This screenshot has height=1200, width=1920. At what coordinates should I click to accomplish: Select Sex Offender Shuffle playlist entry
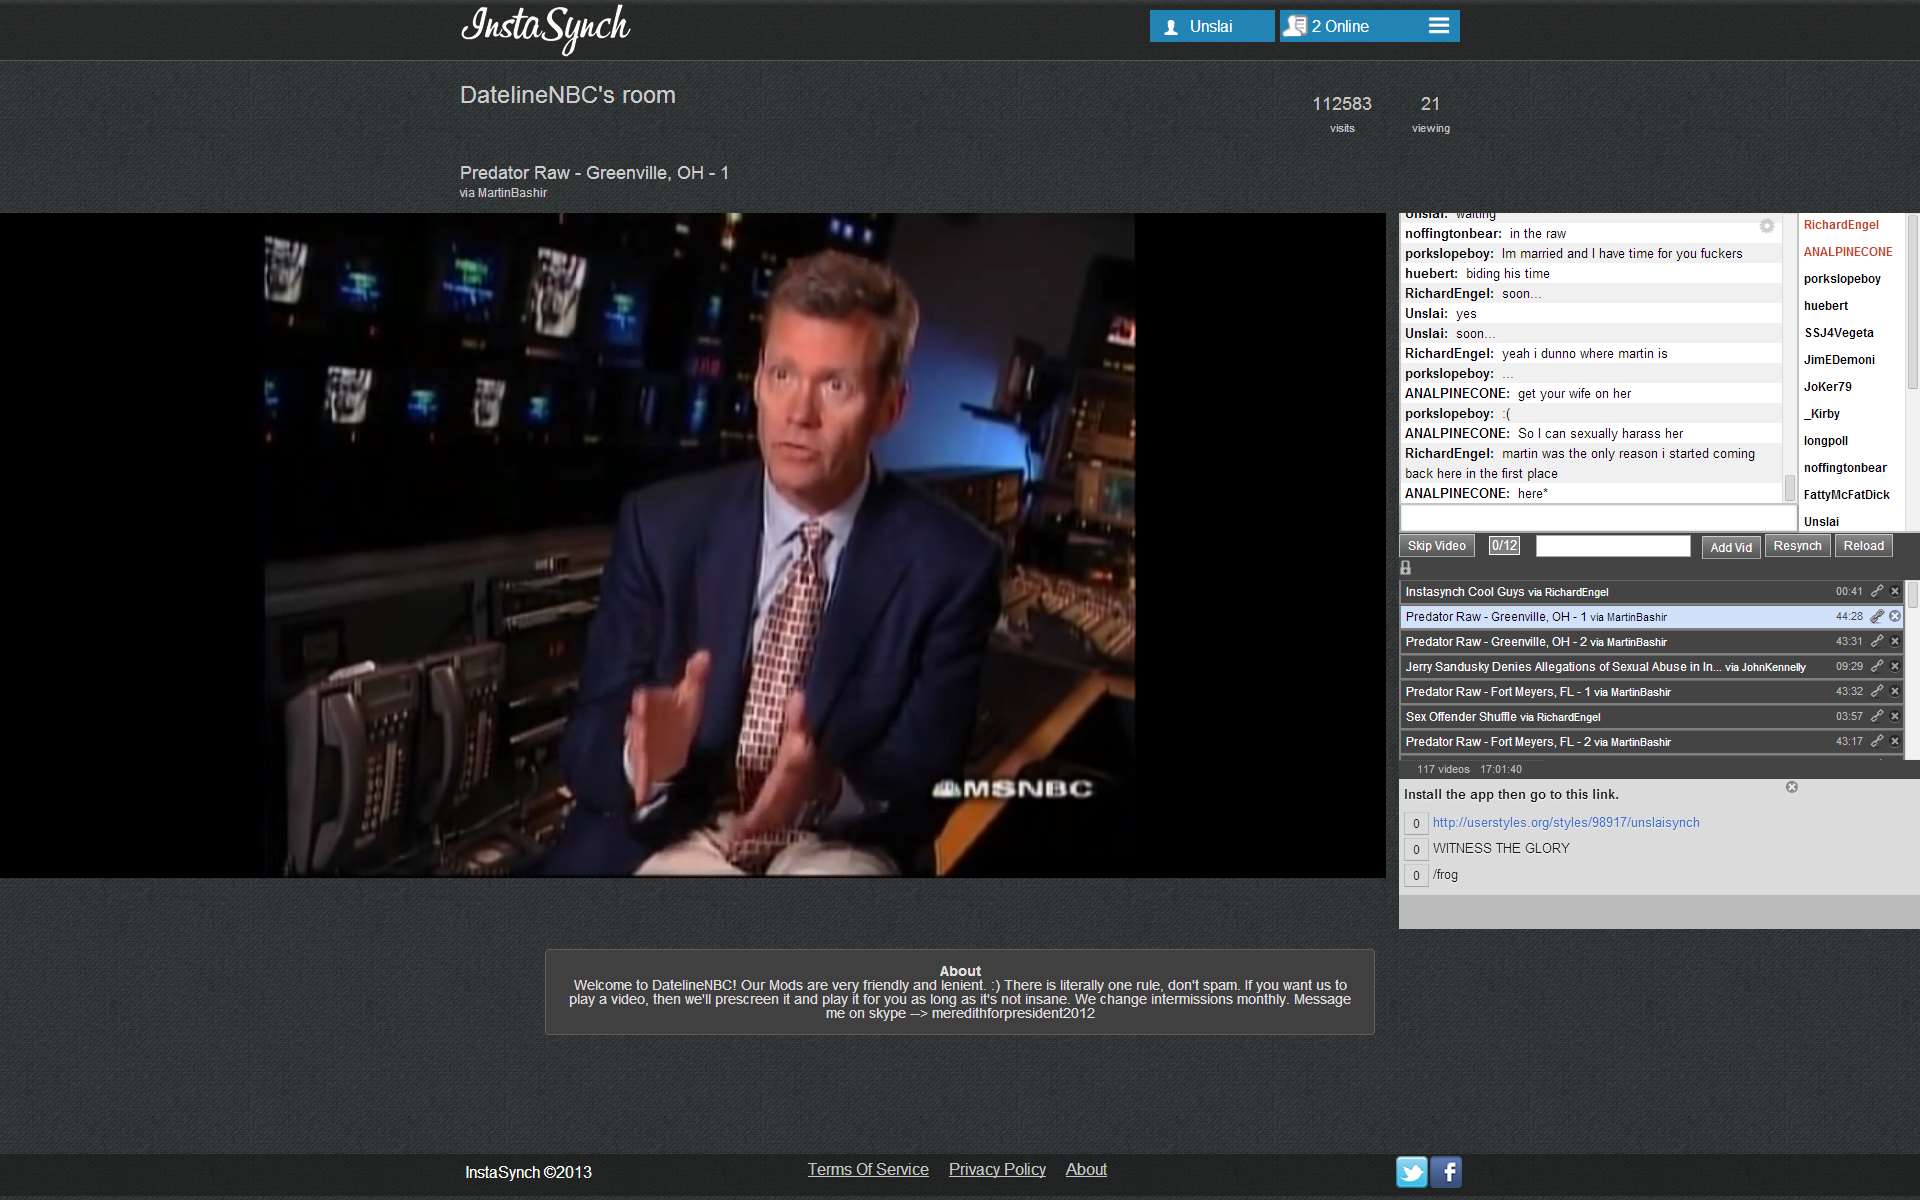(1651, 716)
